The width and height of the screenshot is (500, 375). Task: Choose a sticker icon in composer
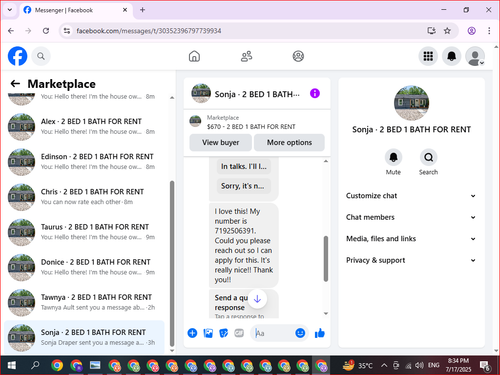(x=223, y=333)
